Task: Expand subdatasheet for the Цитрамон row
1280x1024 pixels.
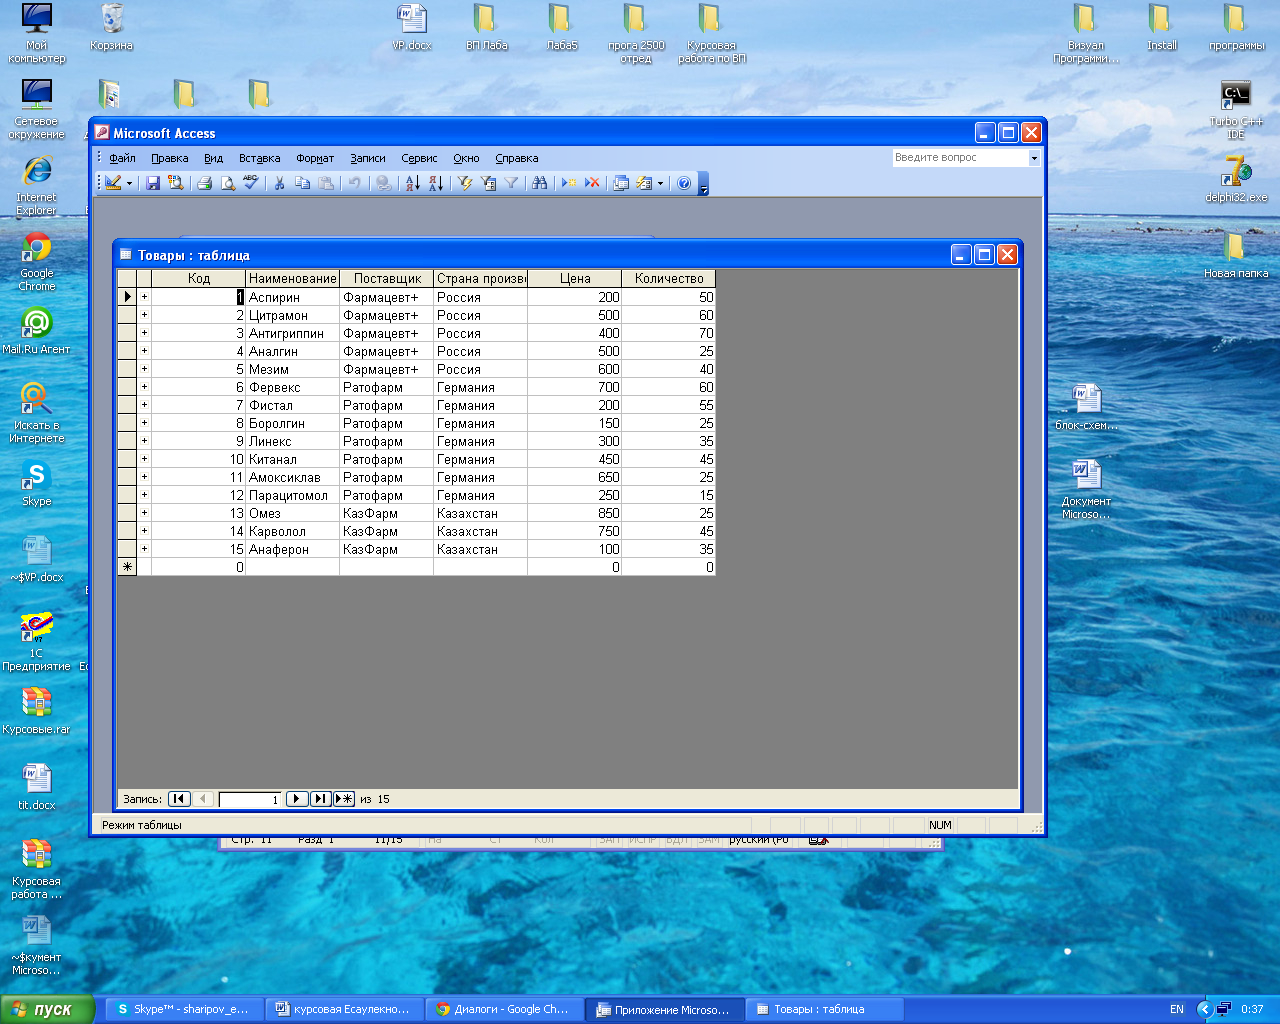Action: coord(144,315)
